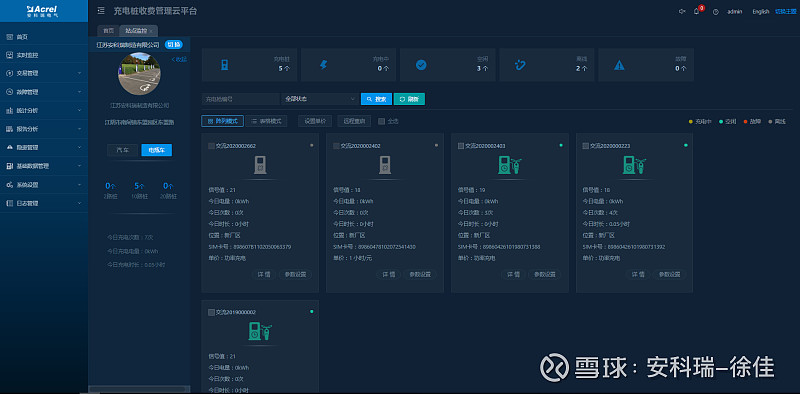Click the blue 切换 station switch button
The width and height of the screenshot is (800, 394).
click(x=173, y=44)
